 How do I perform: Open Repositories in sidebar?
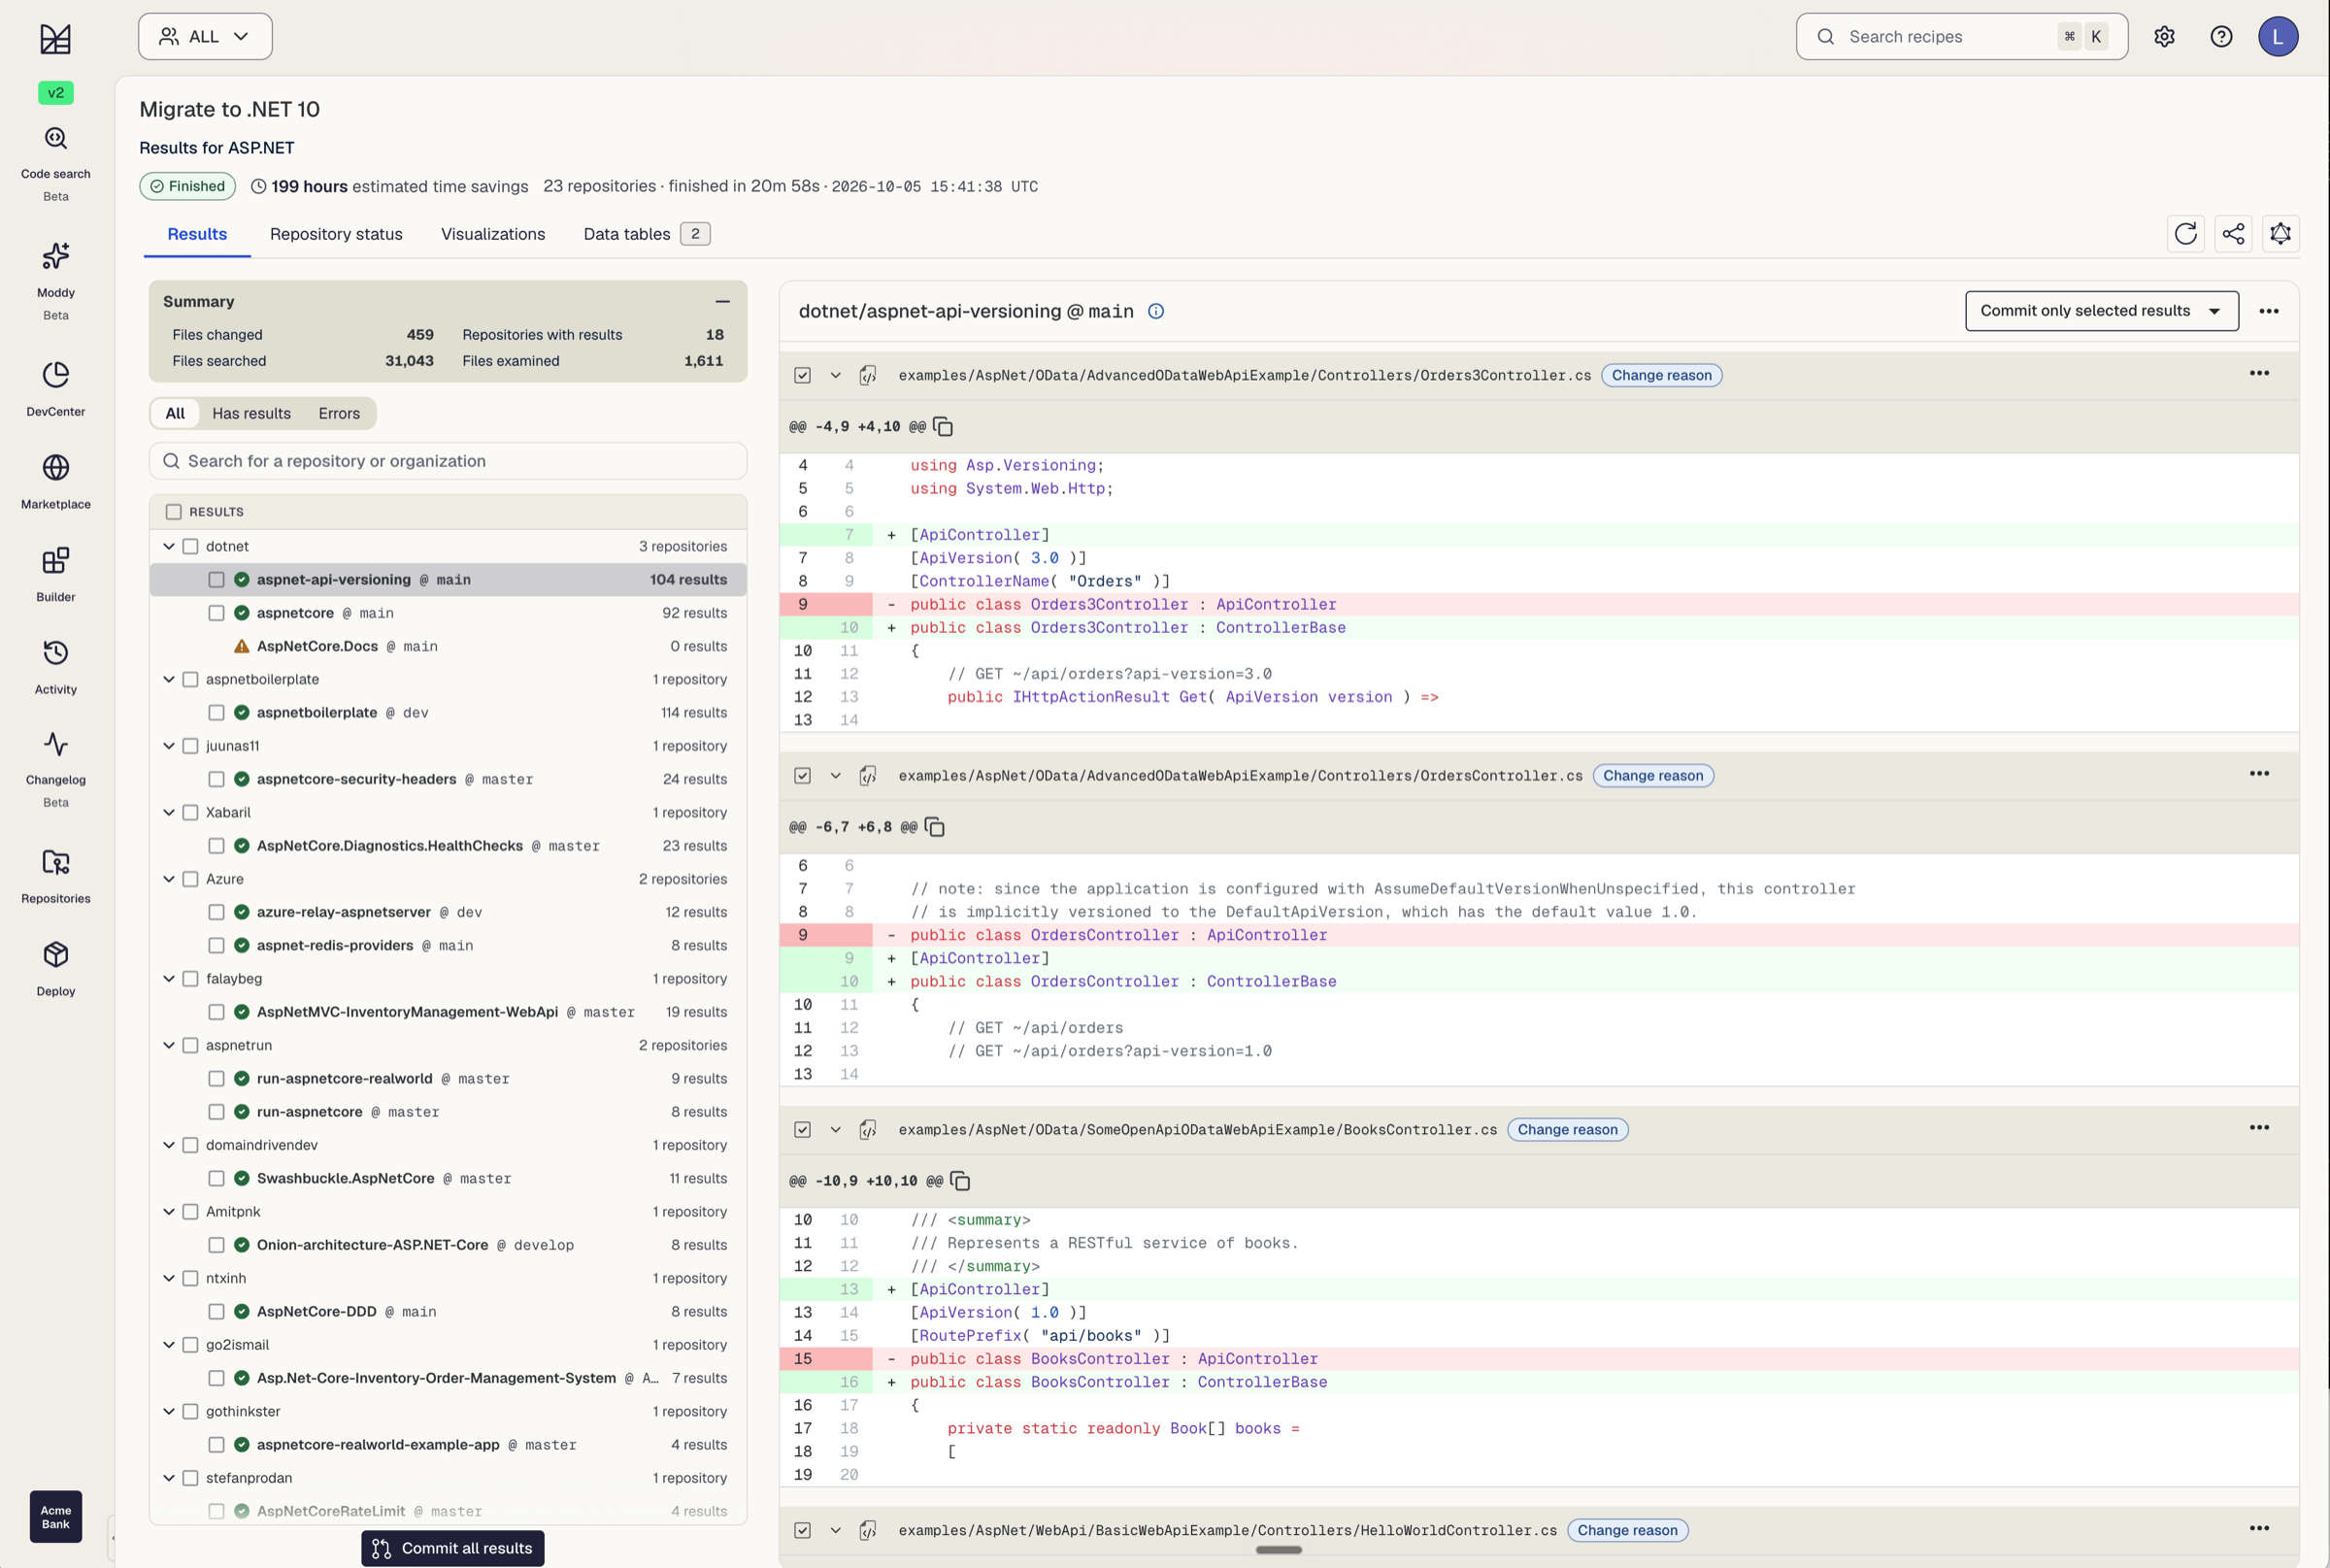56,876
